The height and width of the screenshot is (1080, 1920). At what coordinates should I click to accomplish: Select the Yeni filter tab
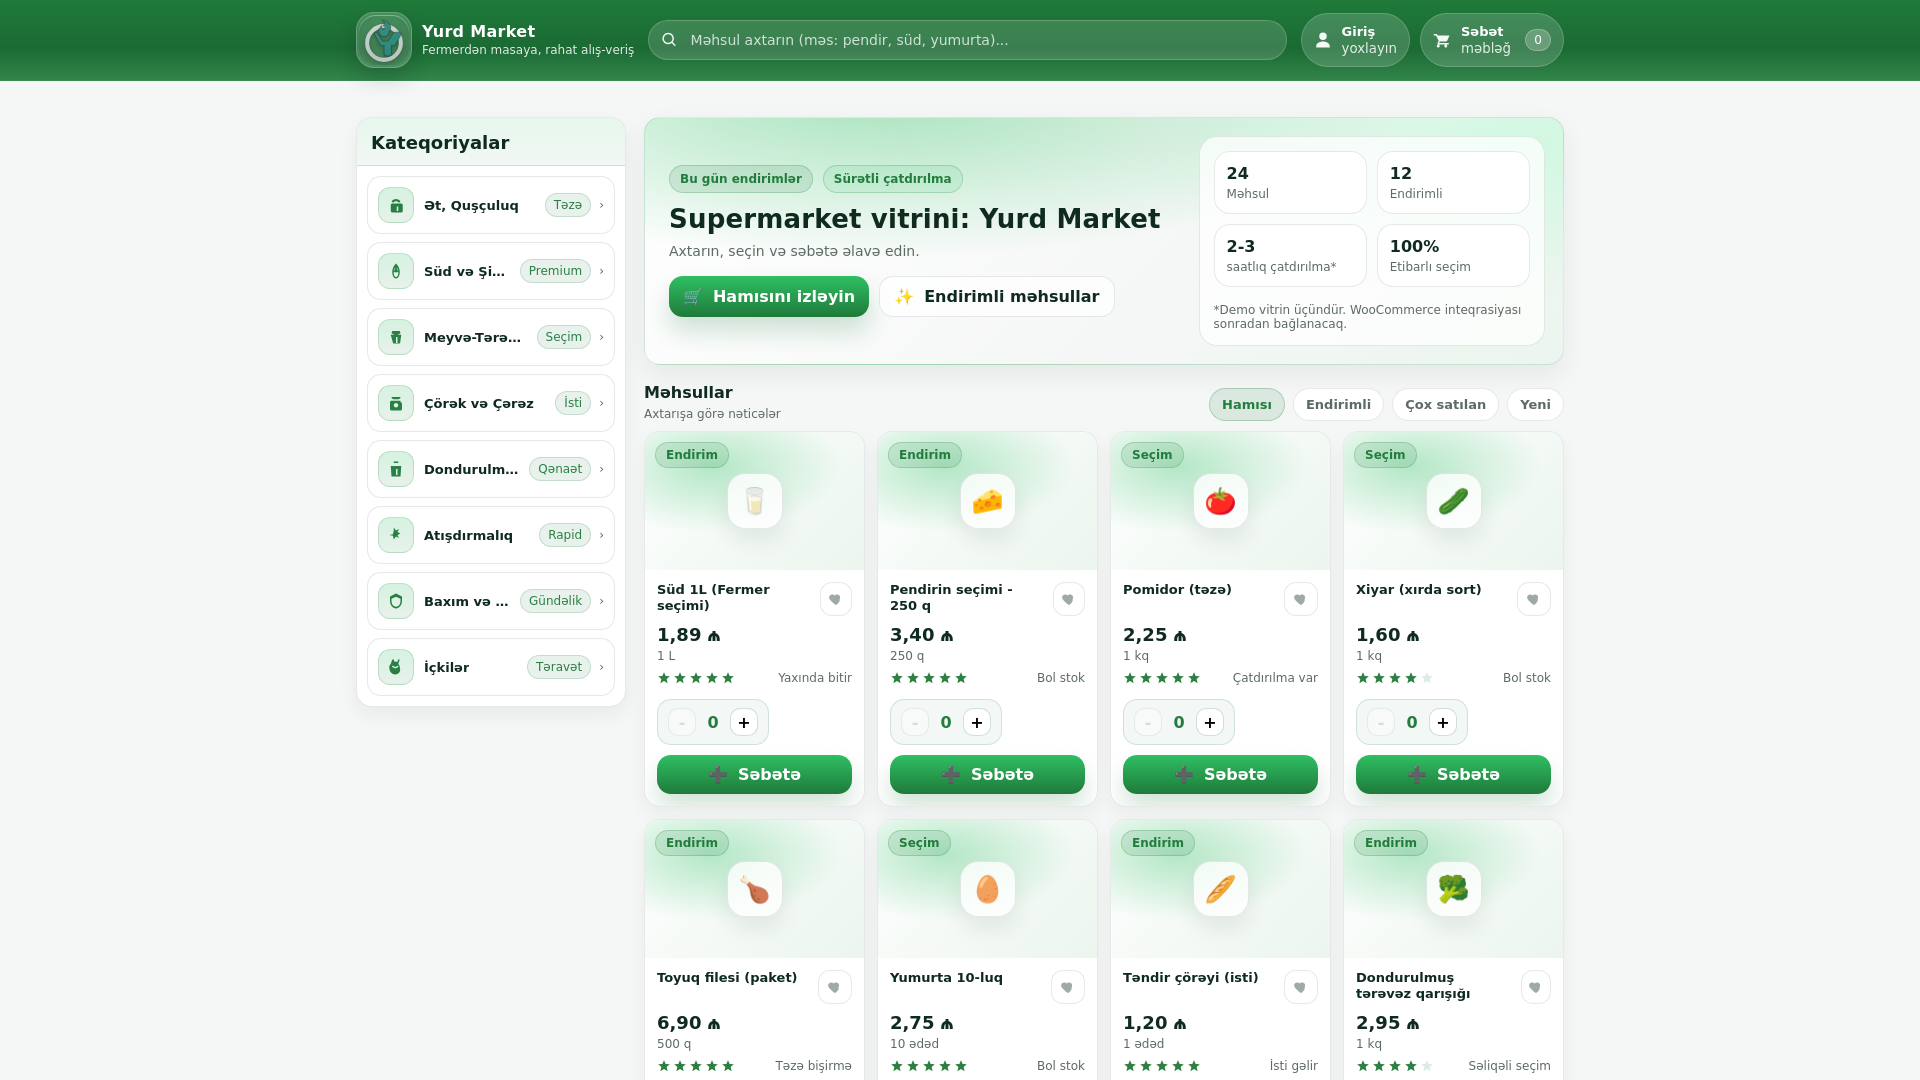coord(1535,404)
